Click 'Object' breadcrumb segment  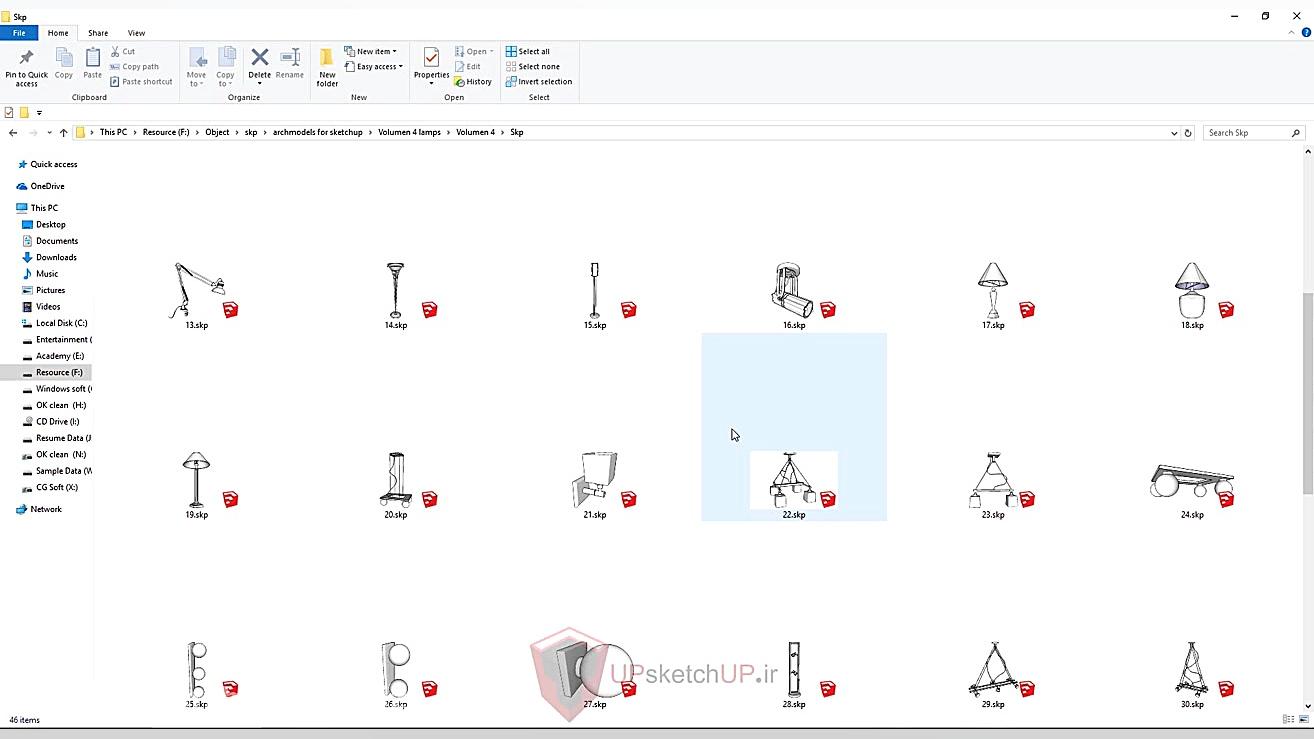(x=217, y=132)
